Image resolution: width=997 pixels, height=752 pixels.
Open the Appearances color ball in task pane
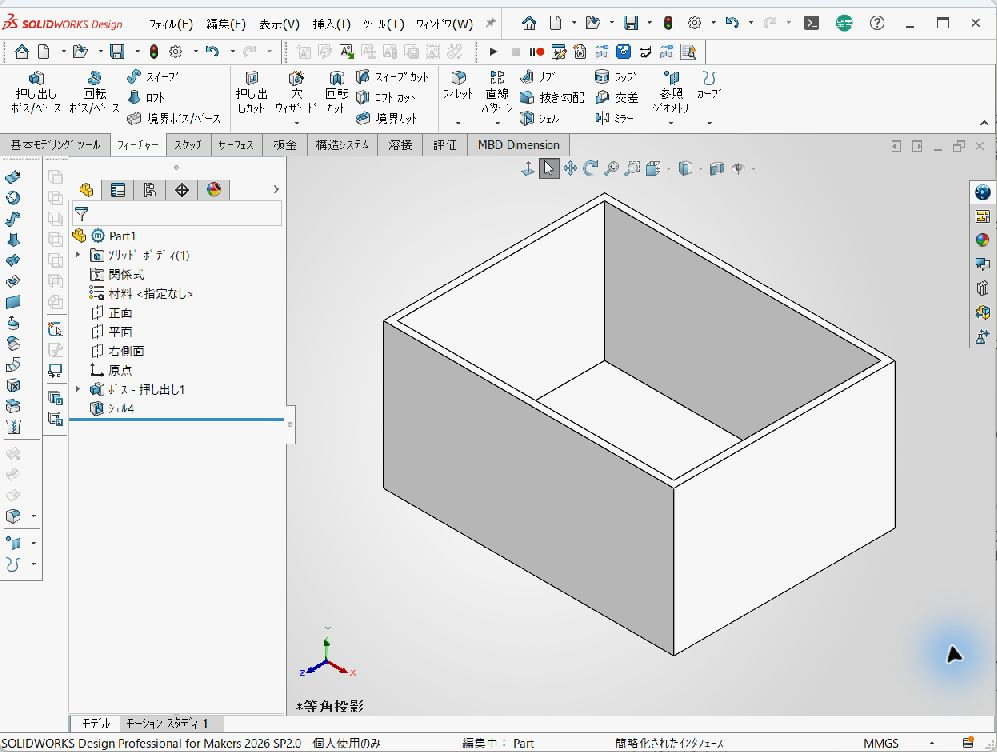pyautogui.click(x=982, y=240)
